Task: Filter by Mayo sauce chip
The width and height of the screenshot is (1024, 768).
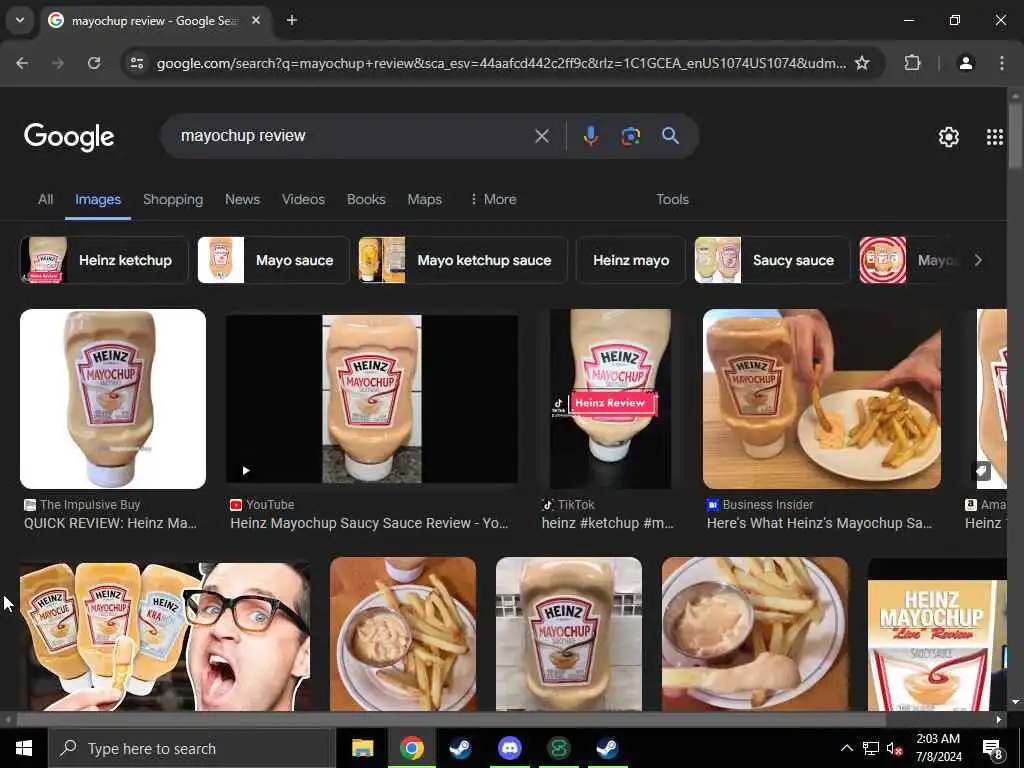Action: [x=273, y=260]
